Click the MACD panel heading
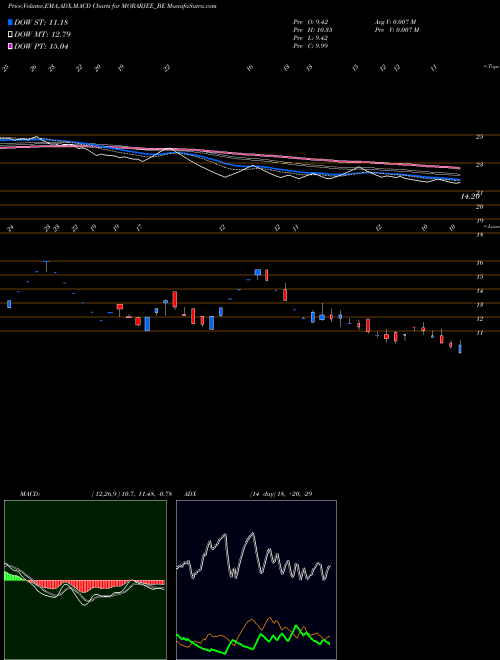500x660 pixels. coord(29,494)
